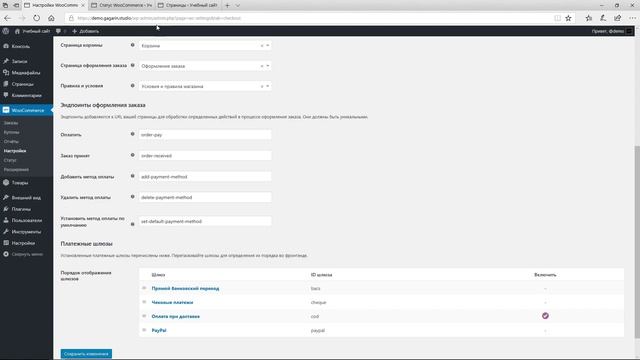Open the browser home page icon

(51, 18)
